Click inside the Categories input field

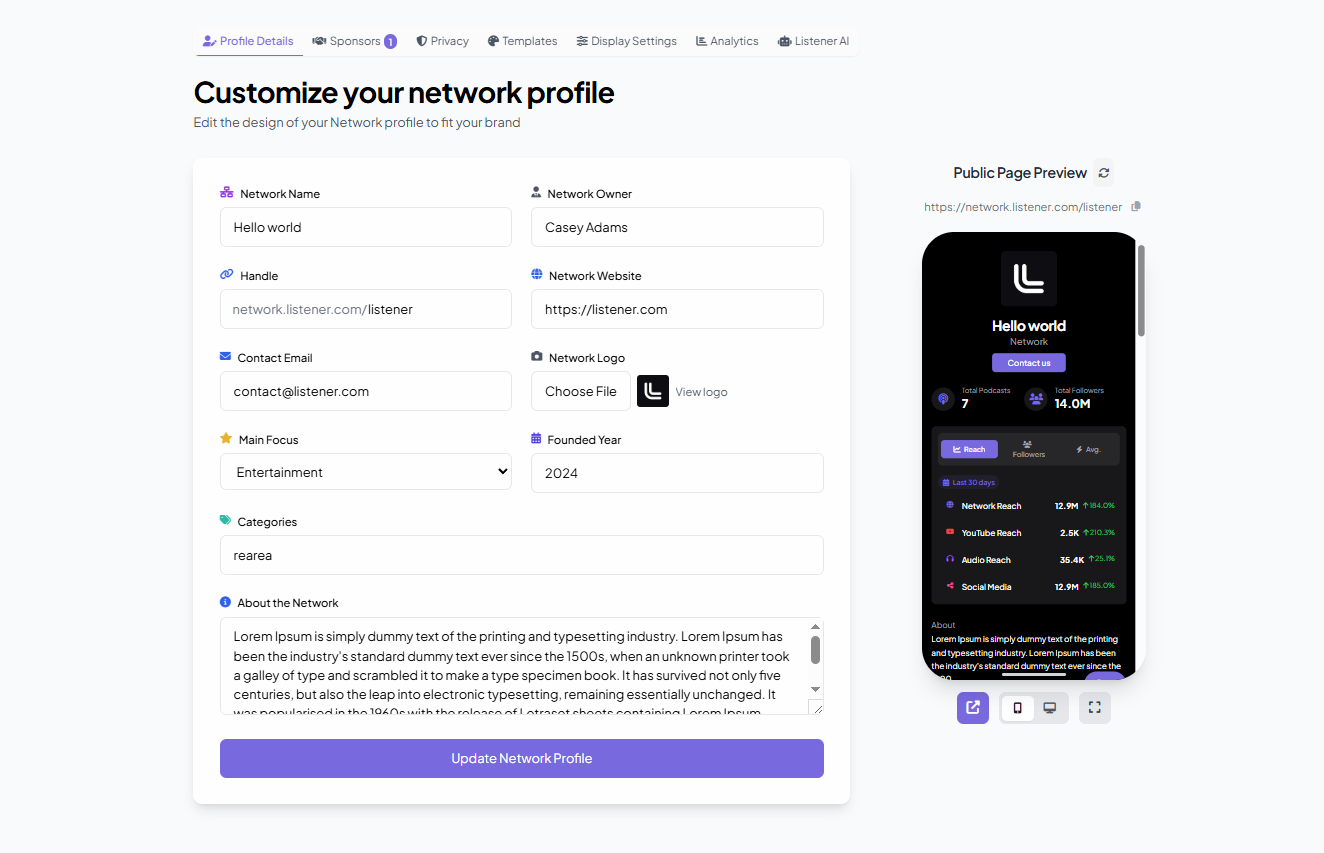[521, 555]
